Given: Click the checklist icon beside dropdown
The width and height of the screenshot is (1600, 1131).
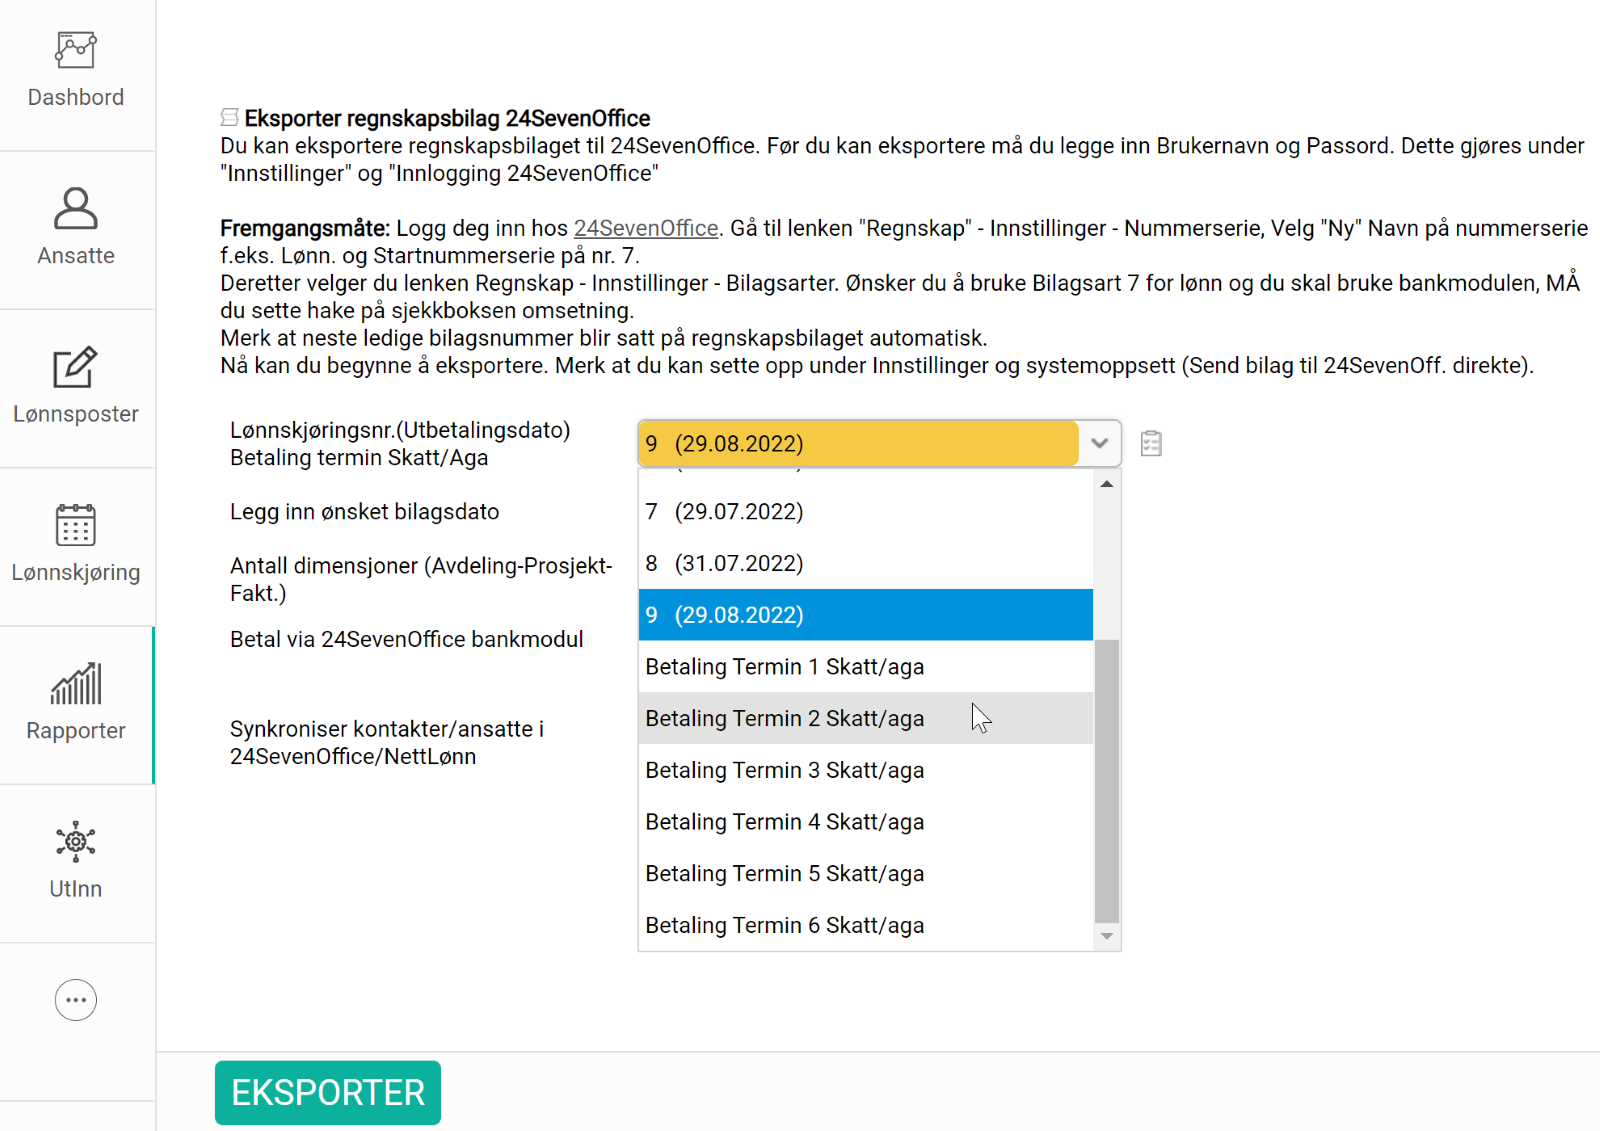Looking at the screenshot, I should click(x=1151, y=443).
